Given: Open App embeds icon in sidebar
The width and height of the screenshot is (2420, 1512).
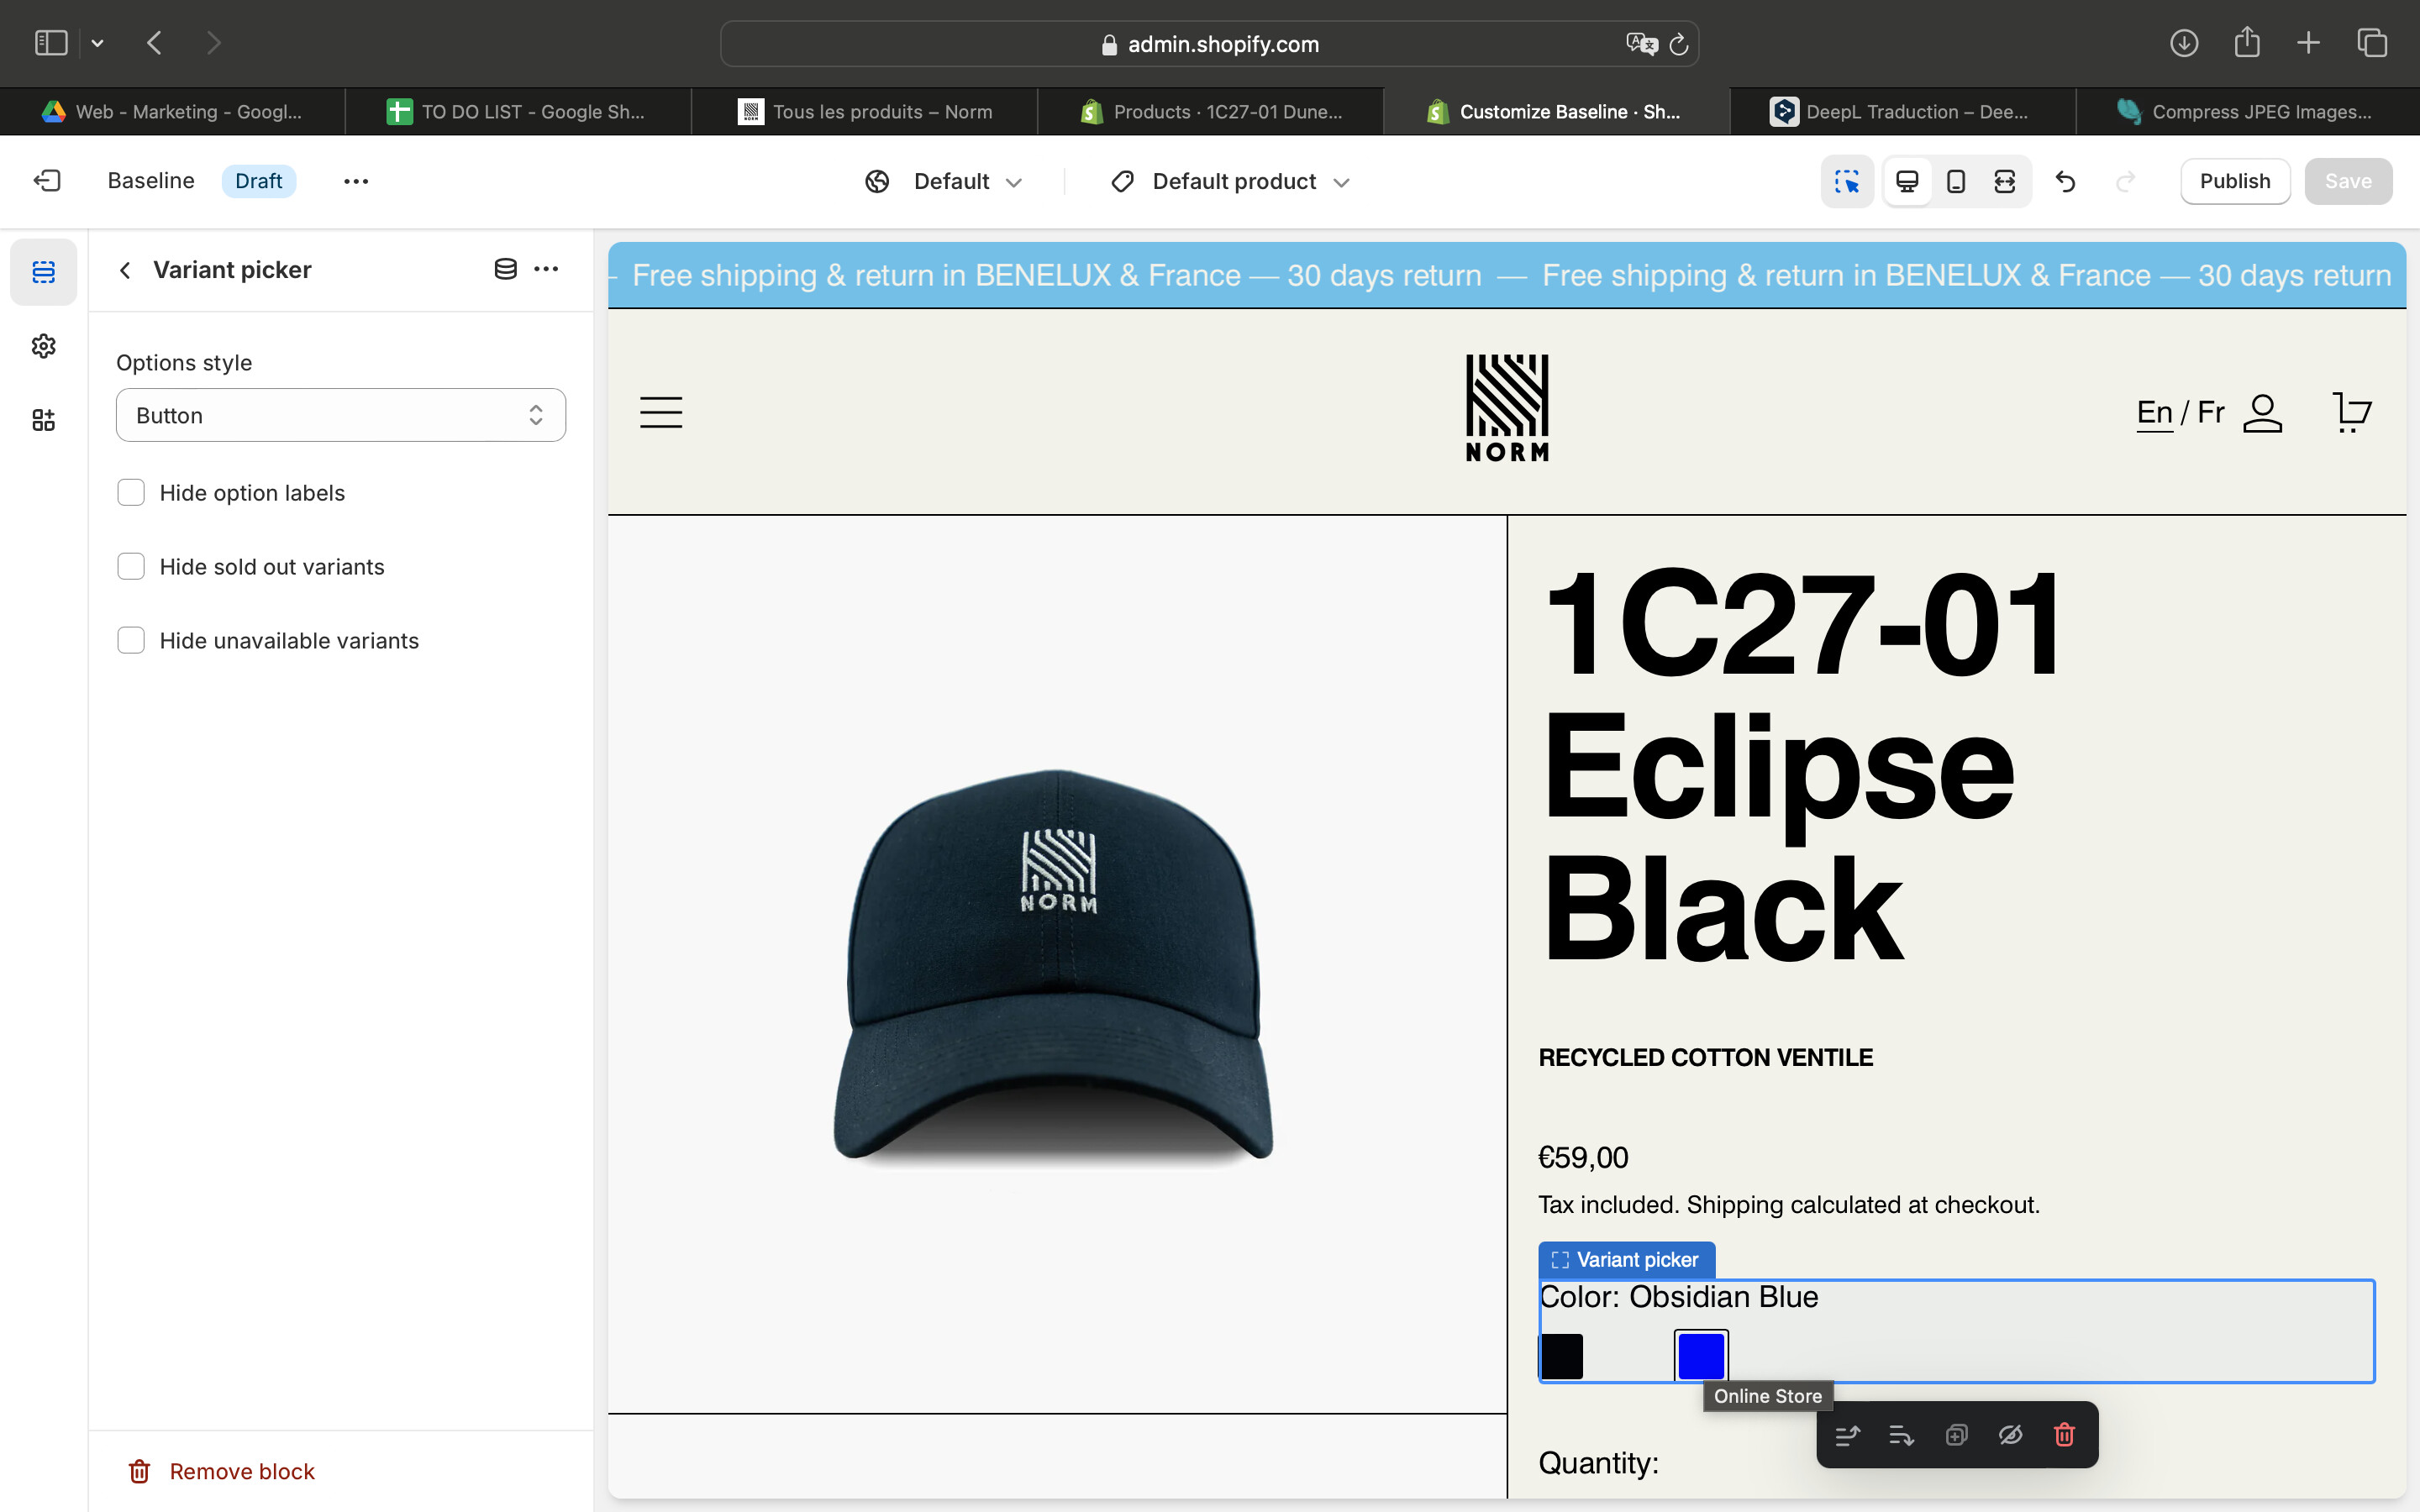Looking at the screenshot, I should pos(43,420).
